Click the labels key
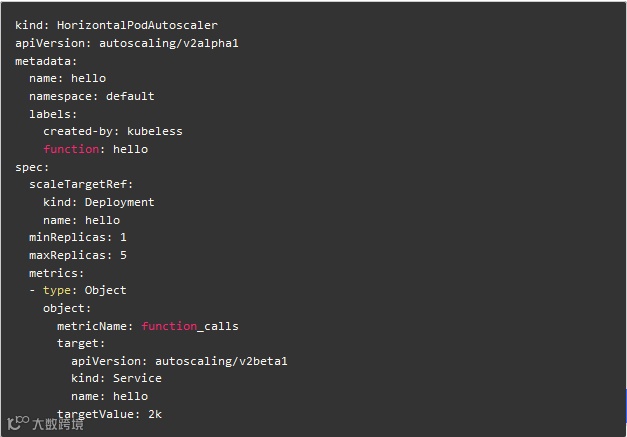The width and height of the screenshot is (627, 437). (x=52, y=114)
